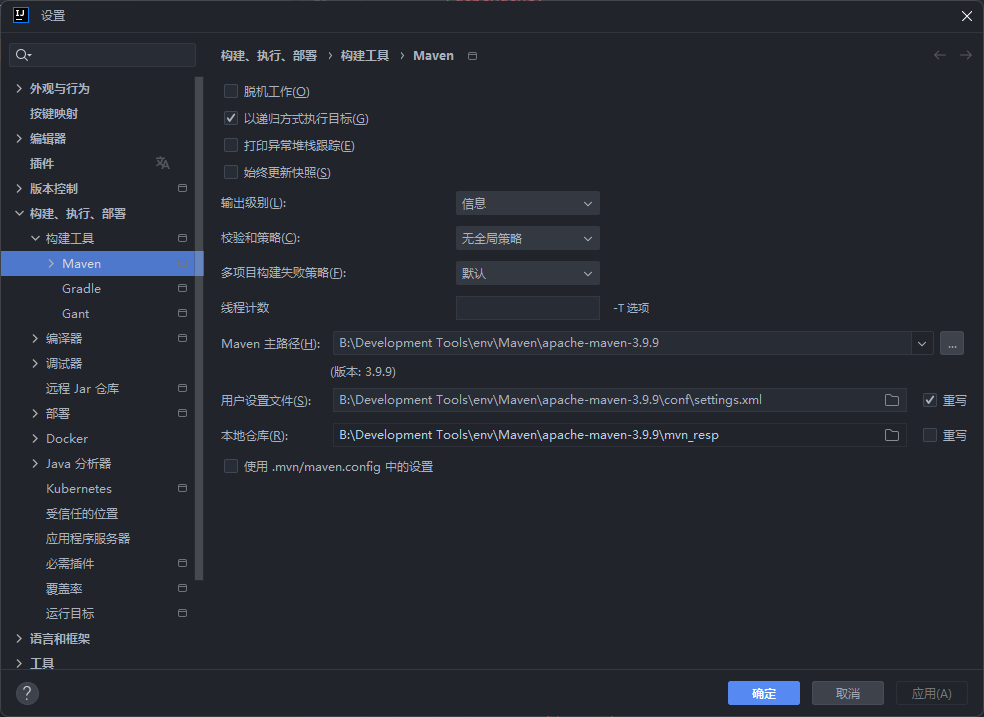The image size is (984, 717).
Task: Click project-level icon in the Maven tree row
Action: [x=183, y=263]
